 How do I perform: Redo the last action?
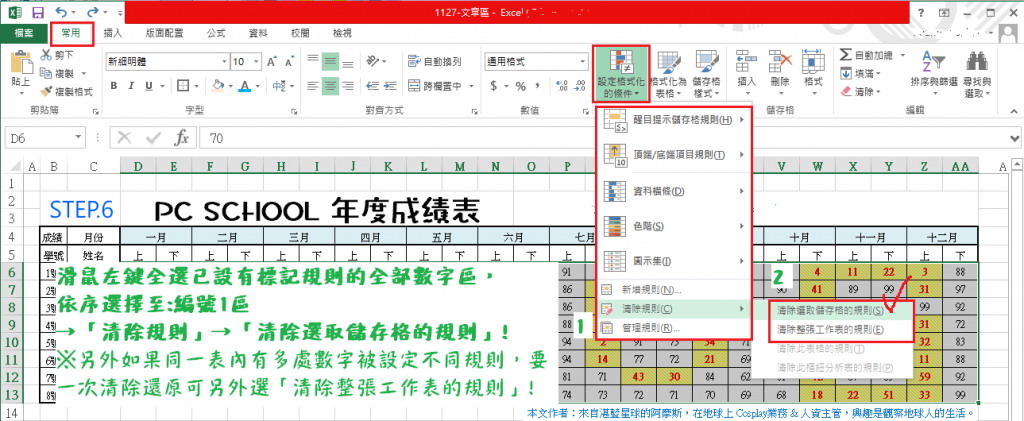click(92, 12)
